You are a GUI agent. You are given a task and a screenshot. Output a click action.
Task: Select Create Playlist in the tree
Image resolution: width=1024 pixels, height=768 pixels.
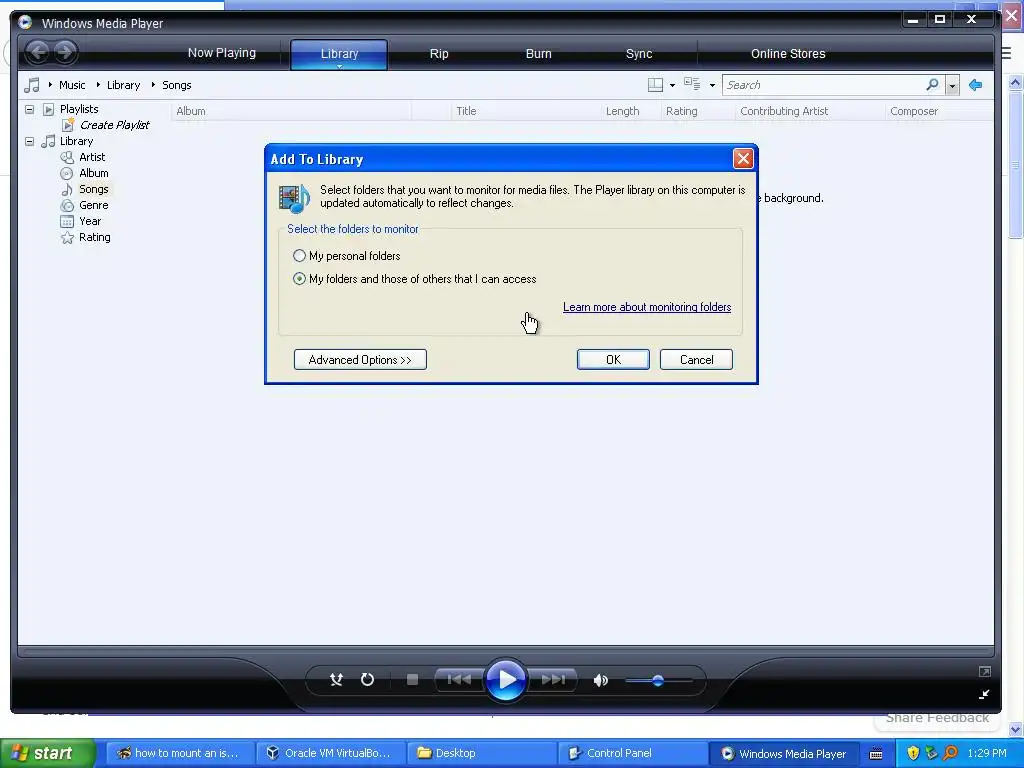coord(114,125)
